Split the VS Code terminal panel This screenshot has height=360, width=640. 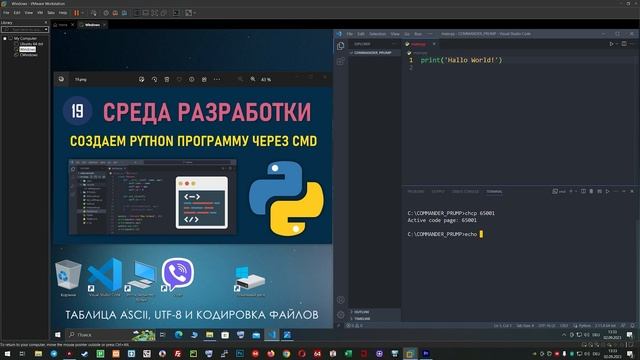coord(583,191)
